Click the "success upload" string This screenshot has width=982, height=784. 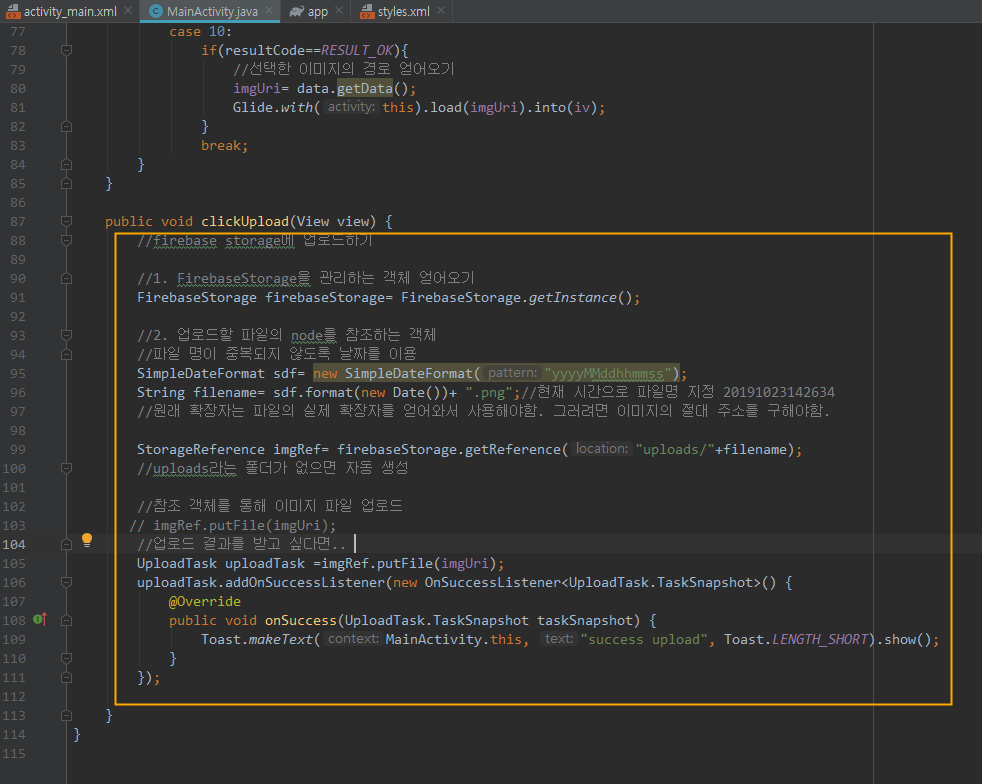click(x=644, y=639)
